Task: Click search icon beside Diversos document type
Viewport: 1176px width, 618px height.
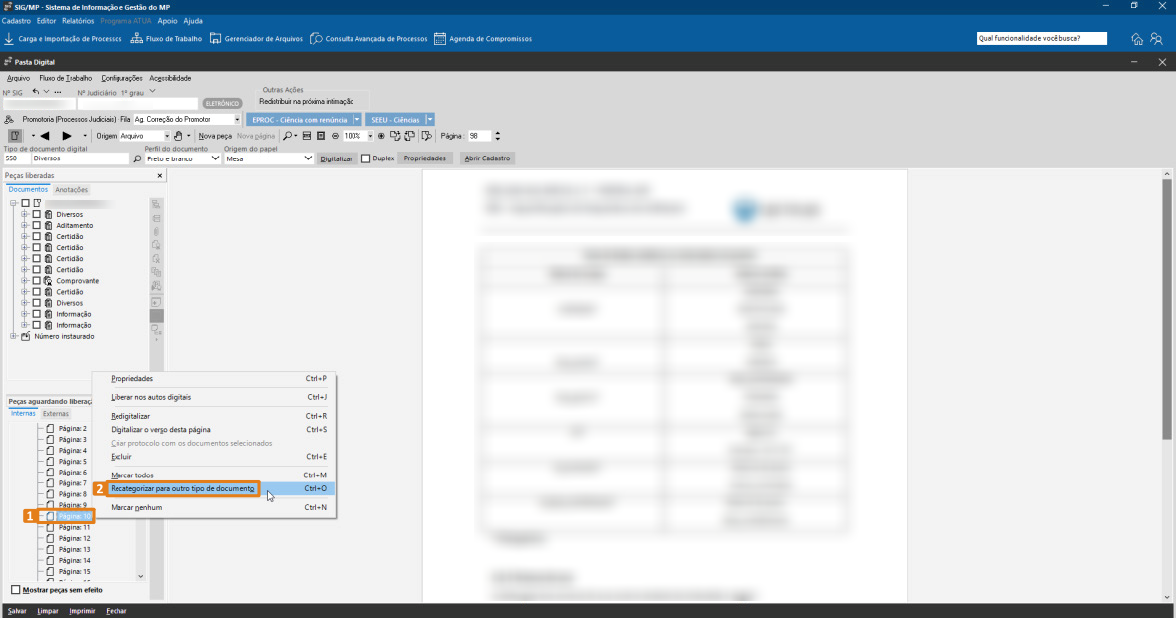Action: pos(136,158)
